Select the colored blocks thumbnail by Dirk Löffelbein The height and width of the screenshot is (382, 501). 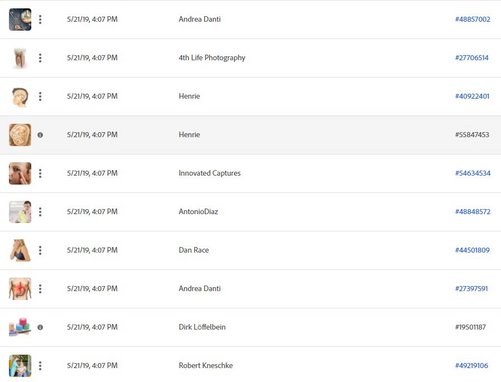click(x=20, y=327)
